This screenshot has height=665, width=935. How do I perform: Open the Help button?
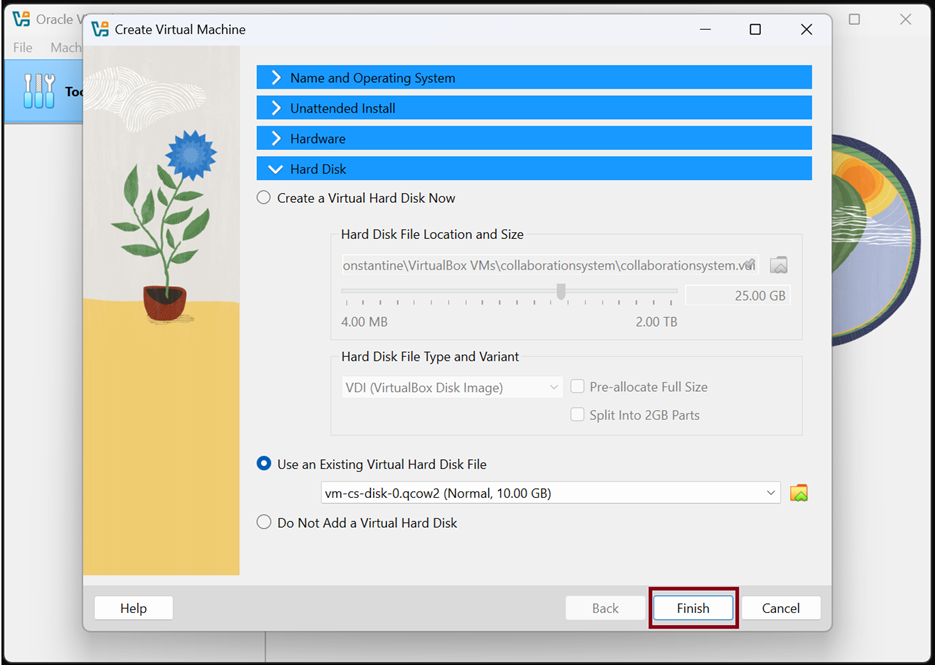(x=134, y=608)
